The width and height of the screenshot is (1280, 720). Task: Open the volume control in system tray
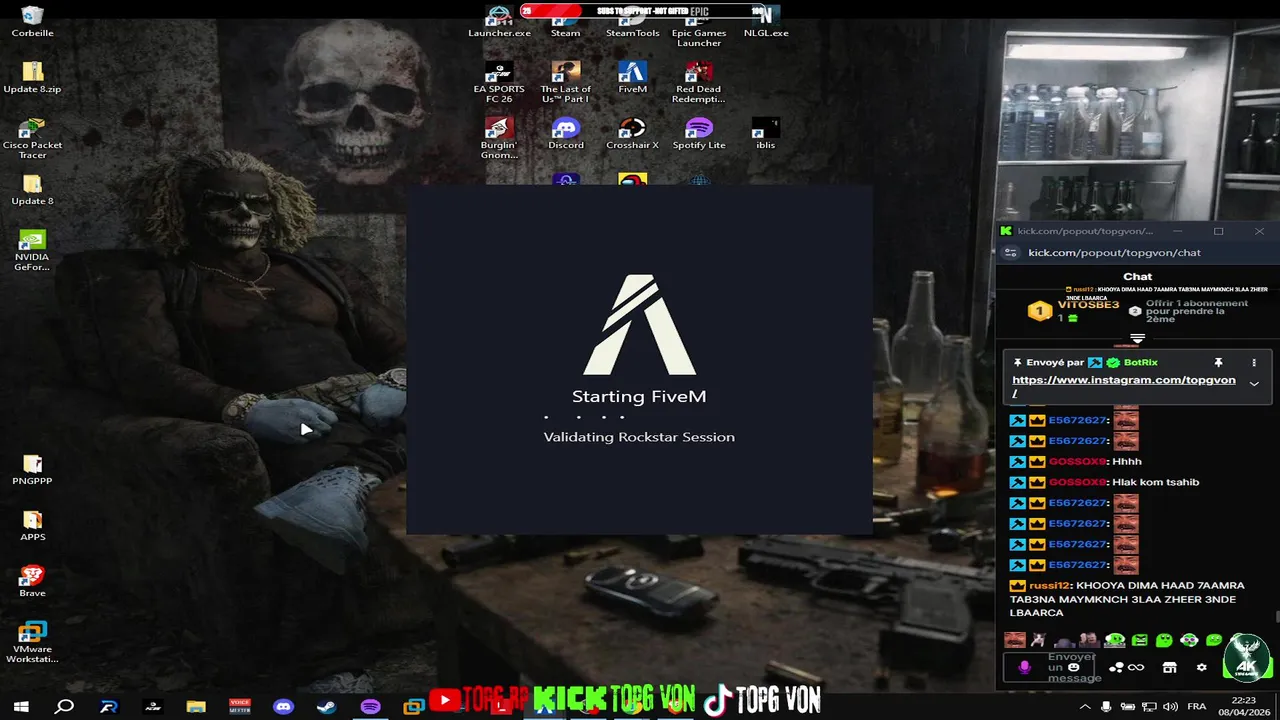point(1169,706)
